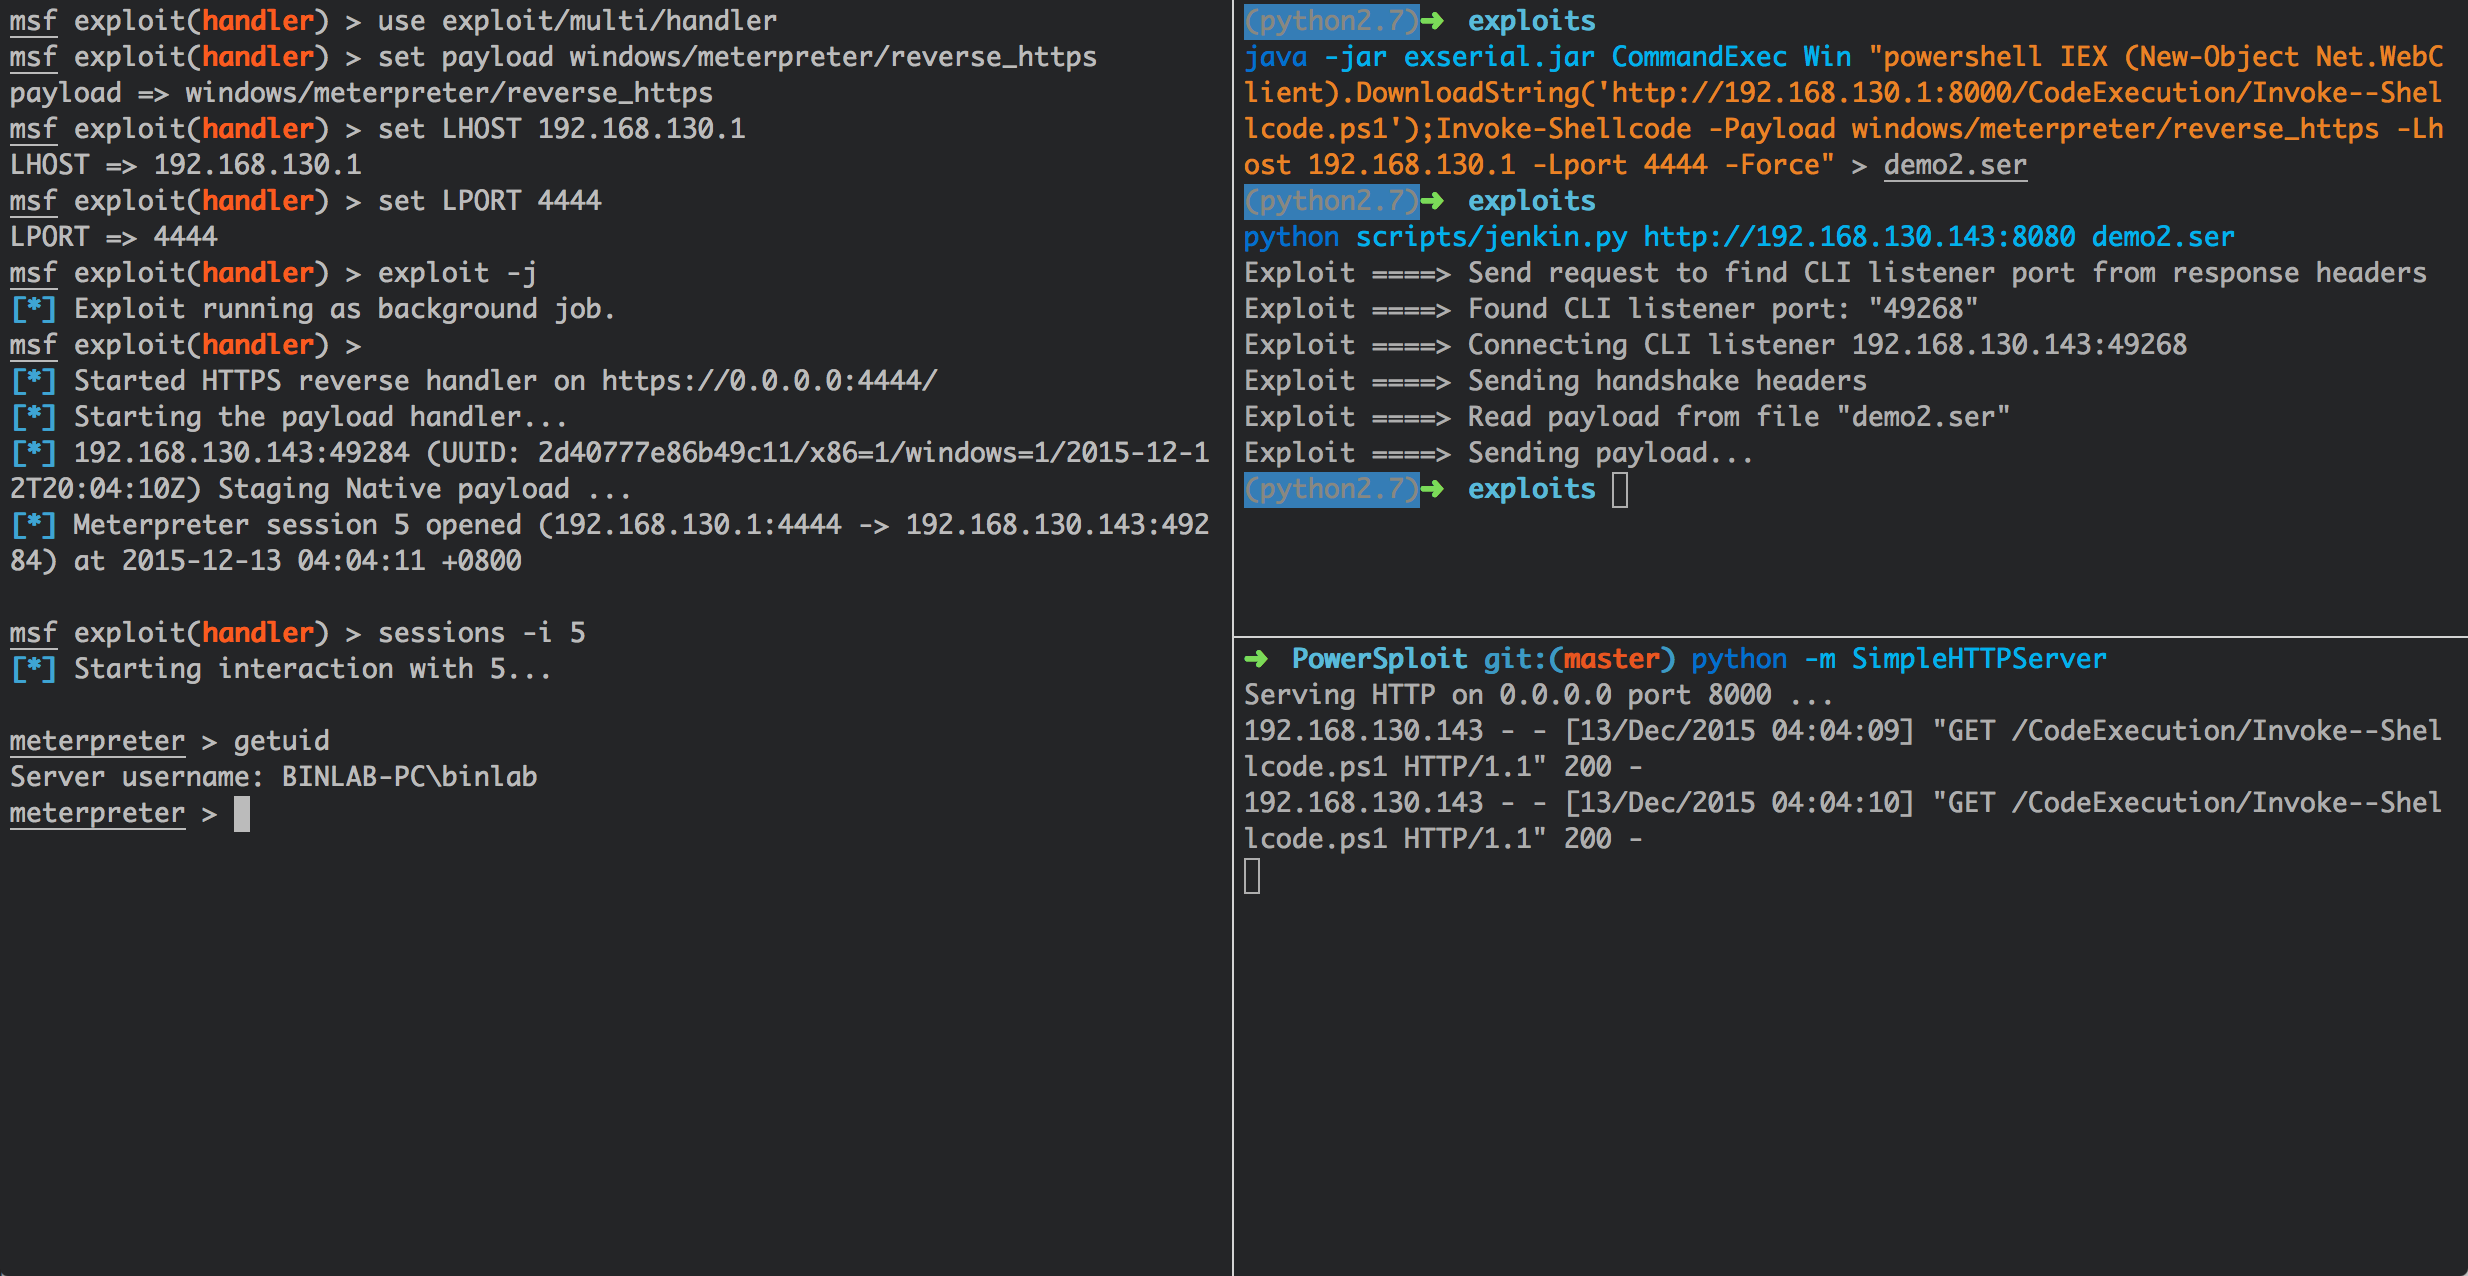
Task: Click the meterpreter prompt cursor block
Action: point(242,814)
